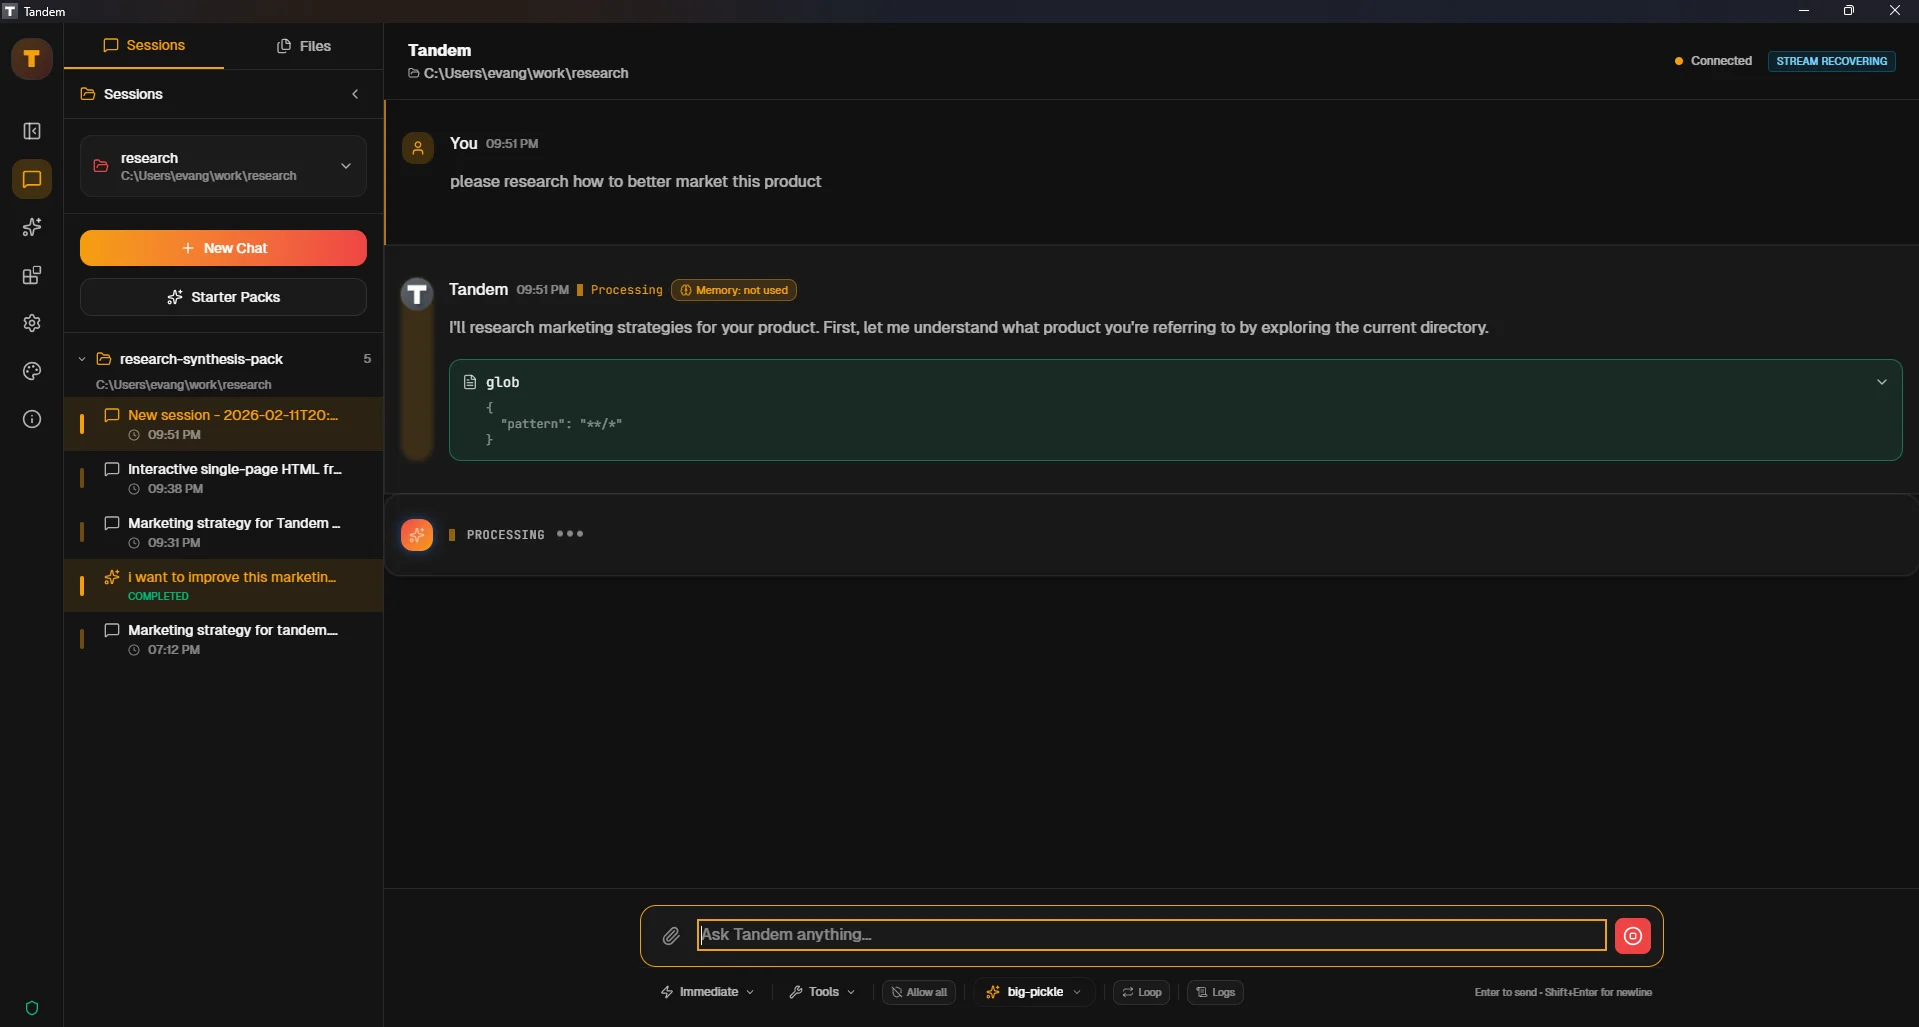The height and width of the screenshot is (1027, 1919).
Task: Toggle the Logs panel button
Action: 1215,992
